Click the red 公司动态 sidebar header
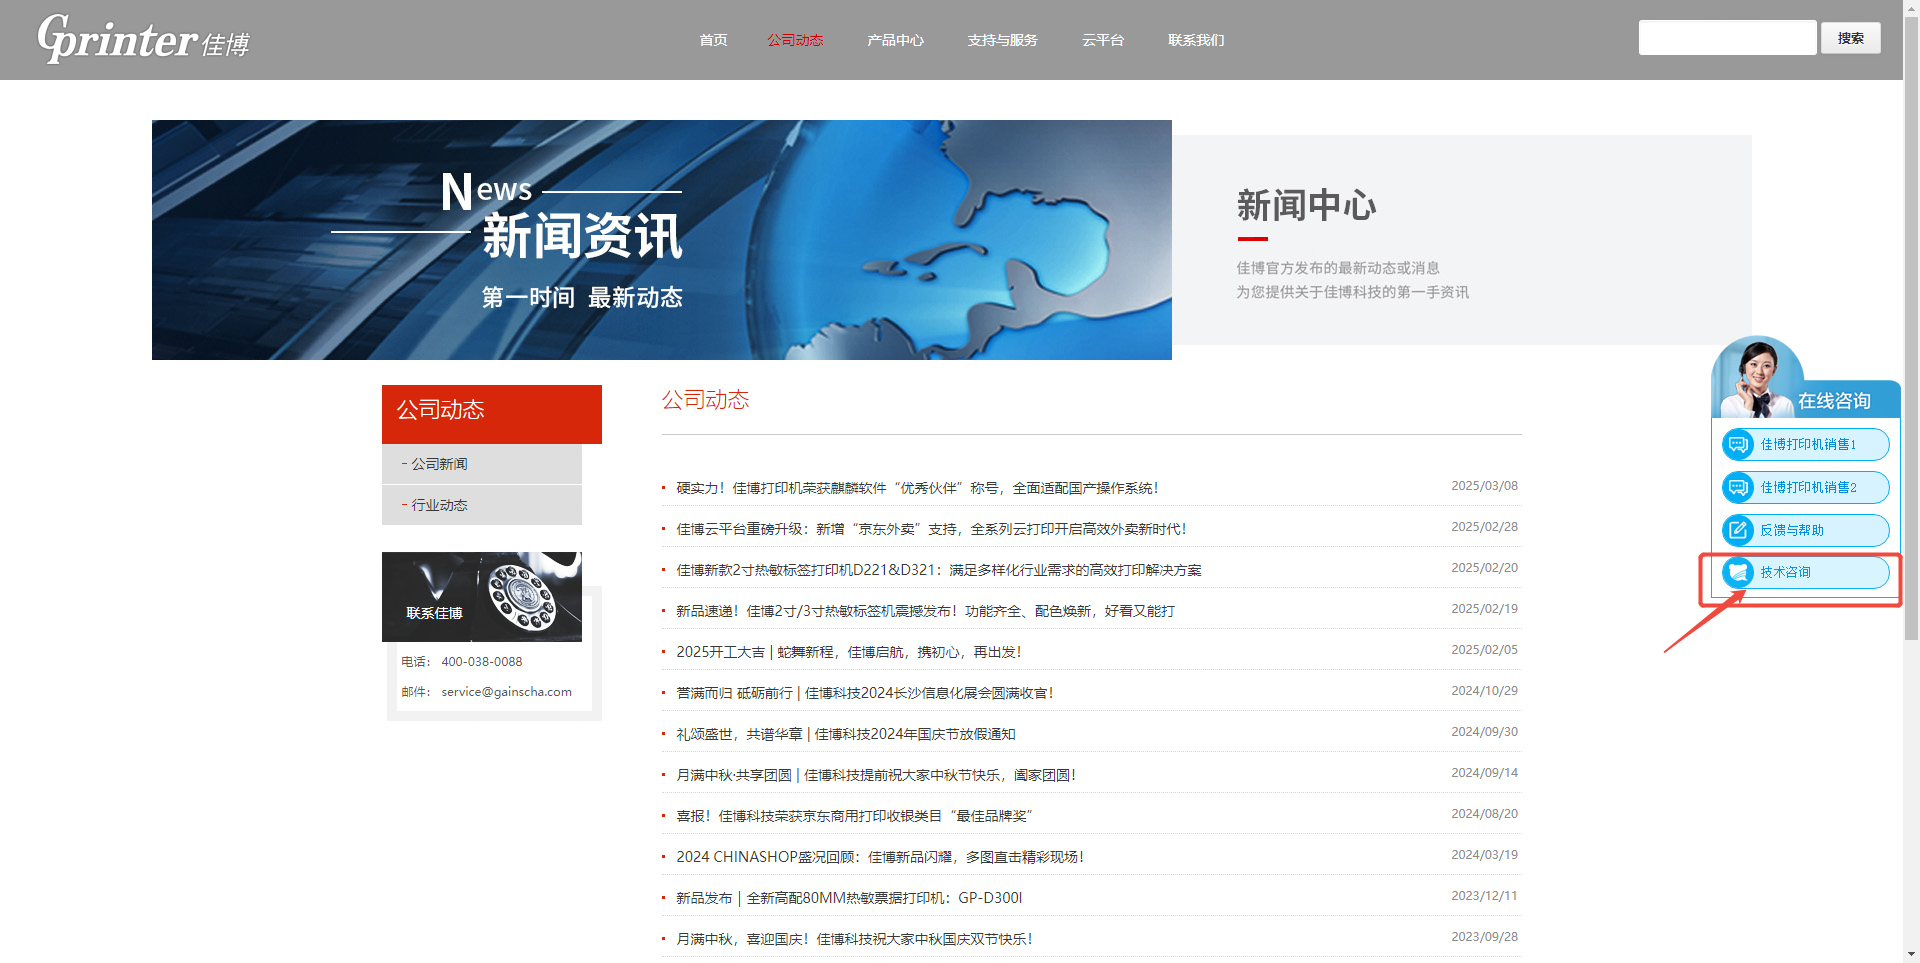This screenshot has height=963, width=1920. pos(492,414)
